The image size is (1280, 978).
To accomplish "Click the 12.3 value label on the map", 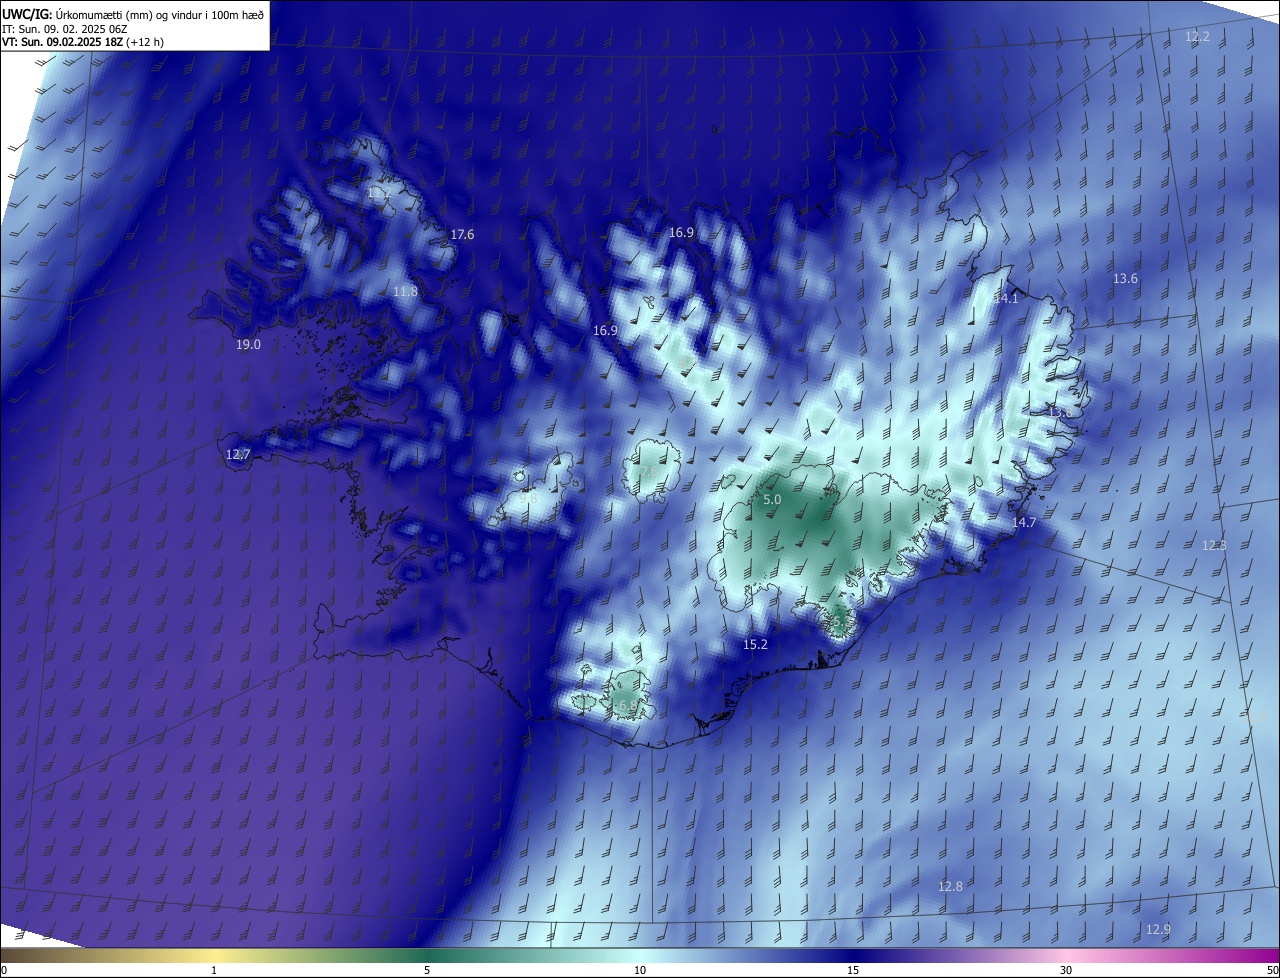I will tap(1214, 545).
